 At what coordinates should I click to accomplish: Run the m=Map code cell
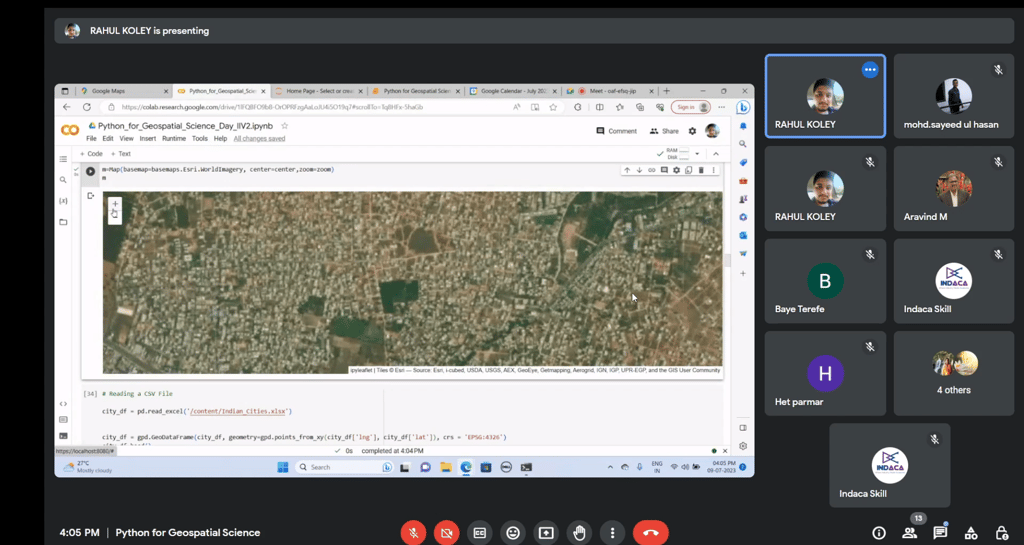pos(91,172)
